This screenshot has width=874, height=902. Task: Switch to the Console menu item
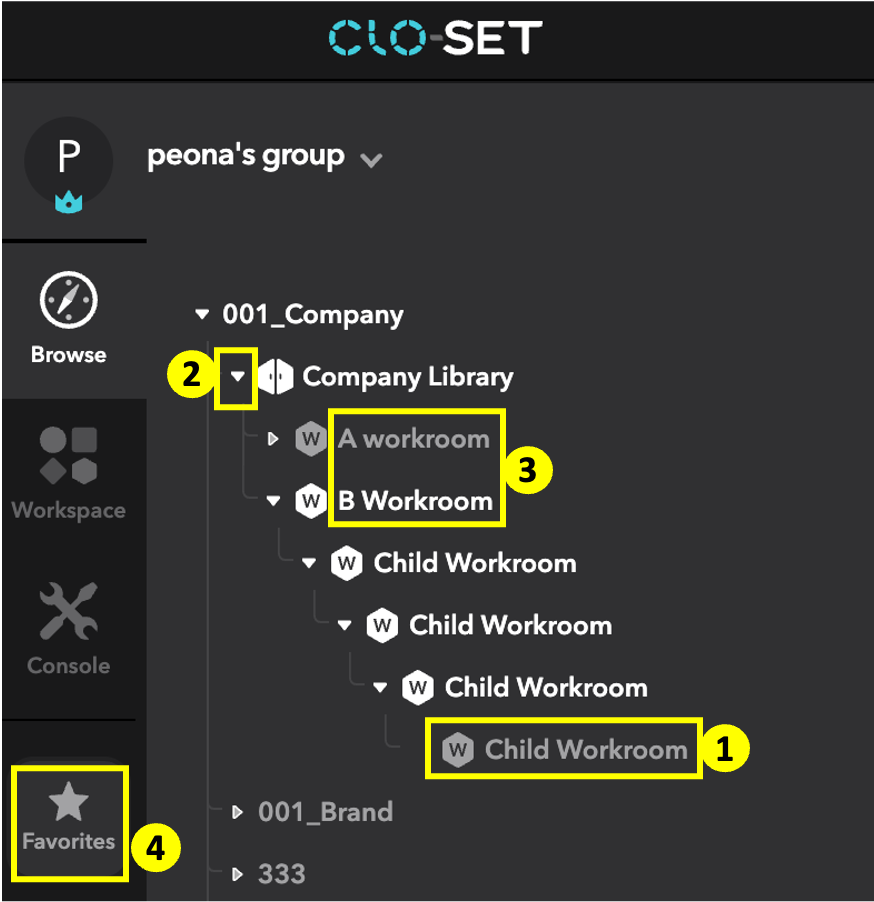coord(68,665)
